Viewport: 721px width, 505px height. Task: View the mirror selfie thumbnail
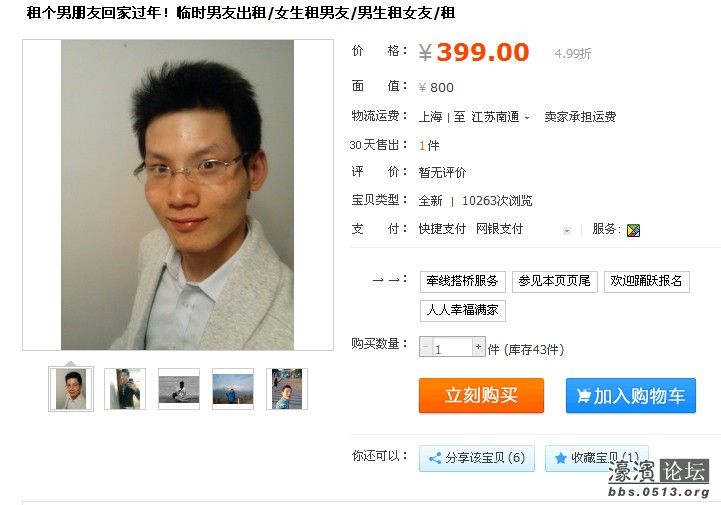(x=125, y=389)
